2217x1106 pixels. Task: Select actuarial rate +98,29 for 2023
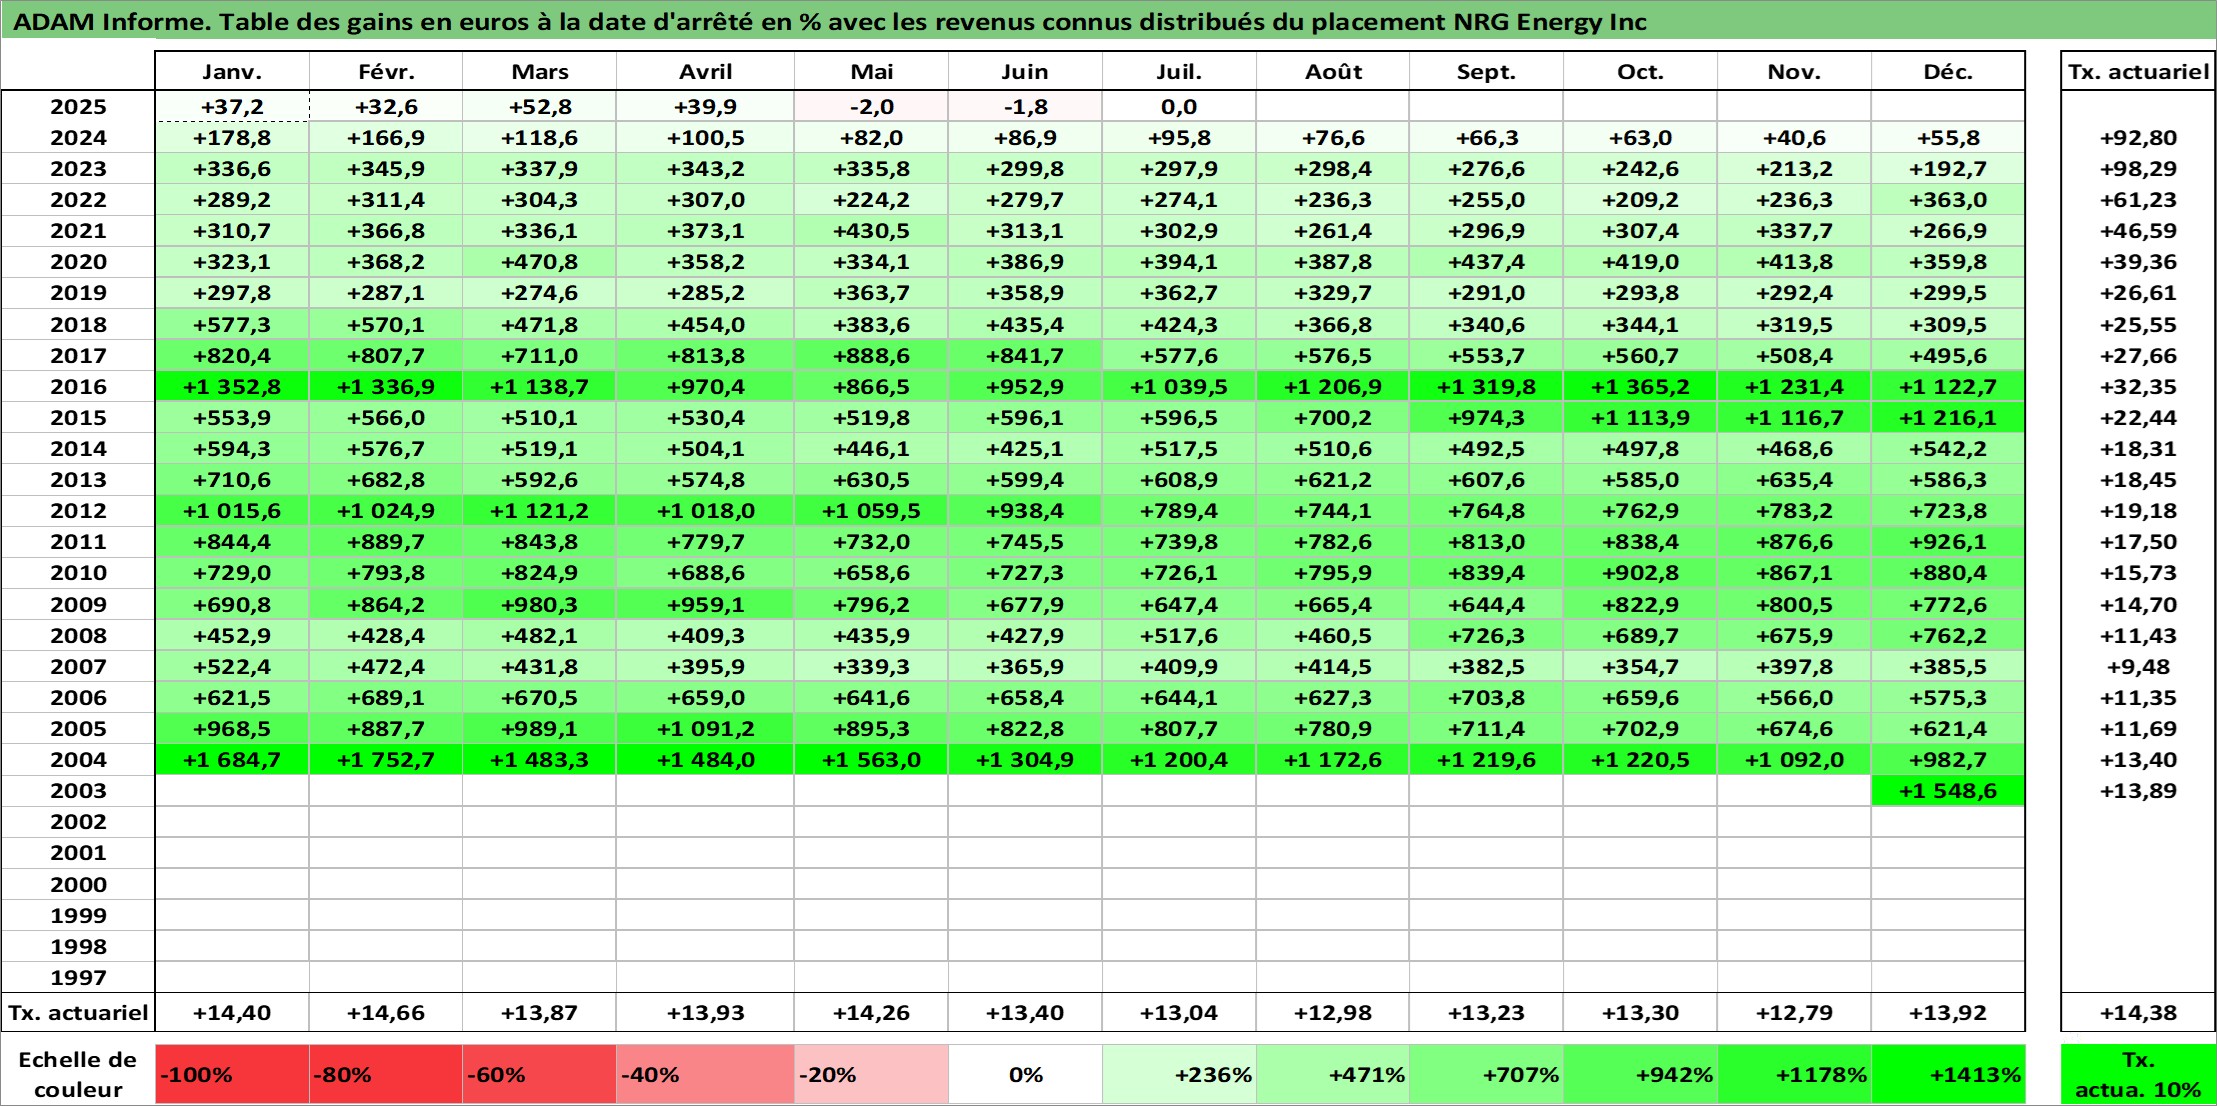[2138, 169]
